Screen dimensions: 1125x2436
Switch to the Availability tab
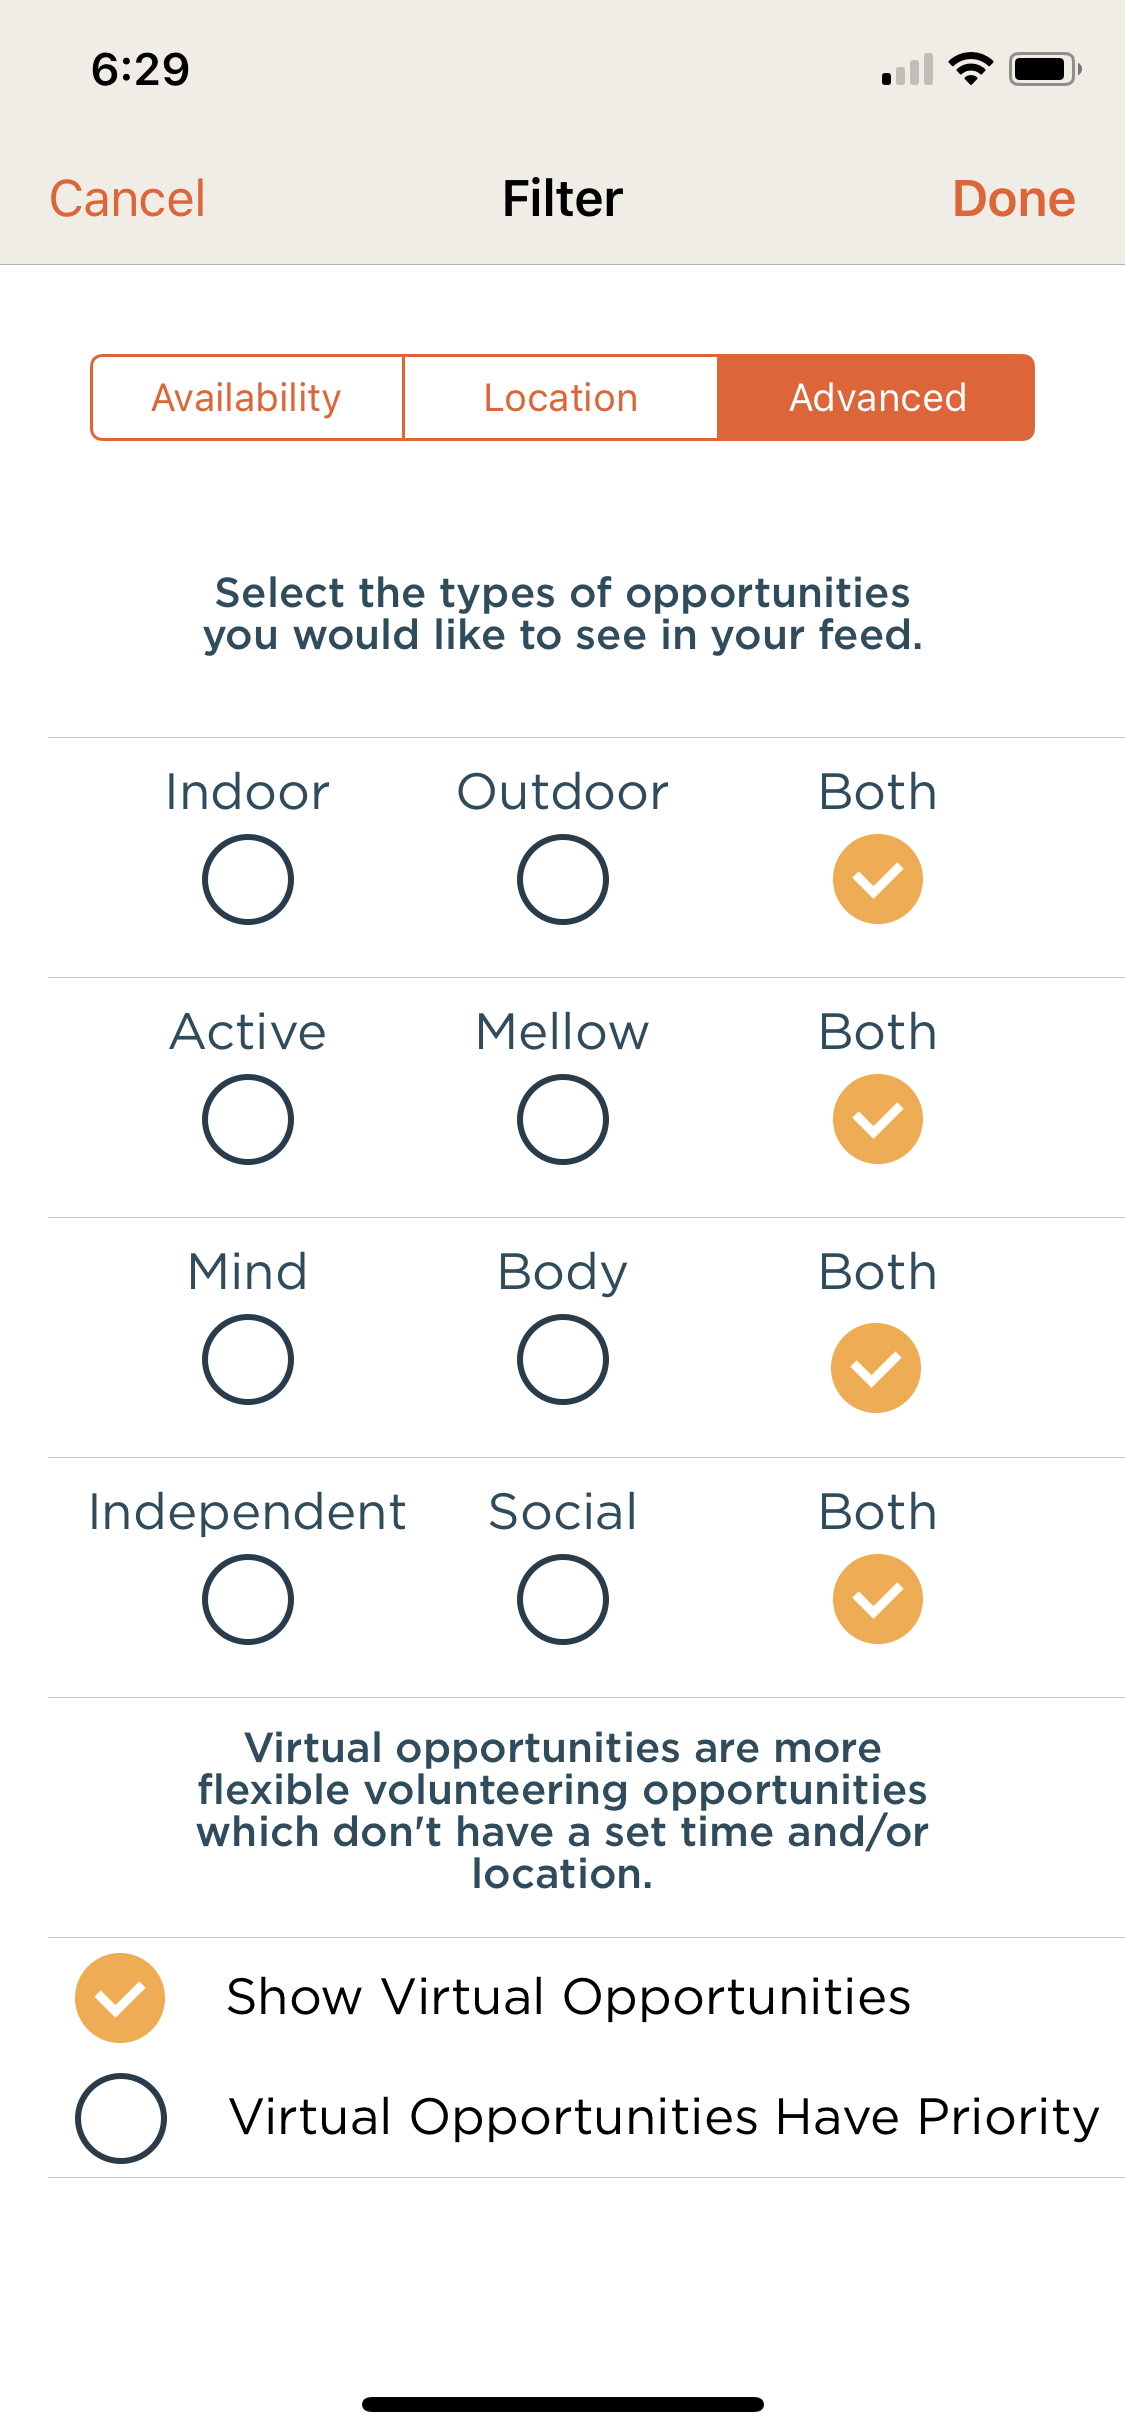pos(247,398)
